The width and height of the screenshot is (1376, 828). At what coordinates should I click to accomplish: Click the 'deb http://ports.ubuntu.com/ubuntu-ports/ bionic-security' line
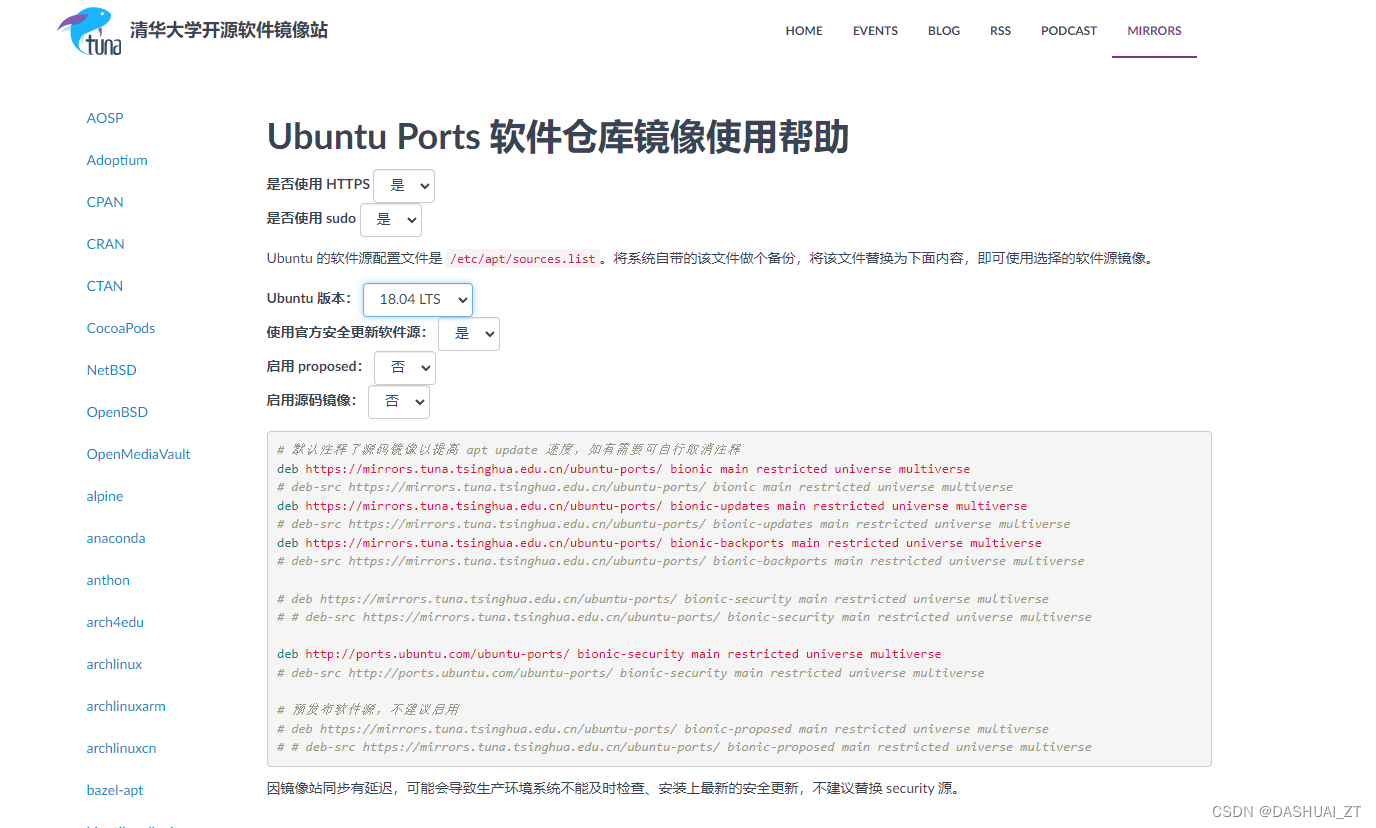609,654
